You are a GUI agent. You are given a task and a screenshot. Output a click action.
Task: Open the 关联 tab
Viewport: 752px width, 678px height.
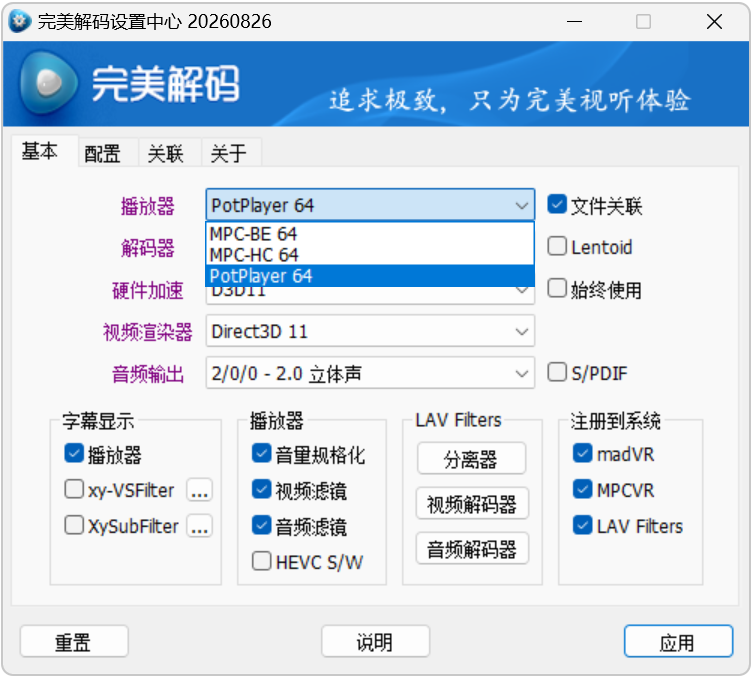point(165,154)
